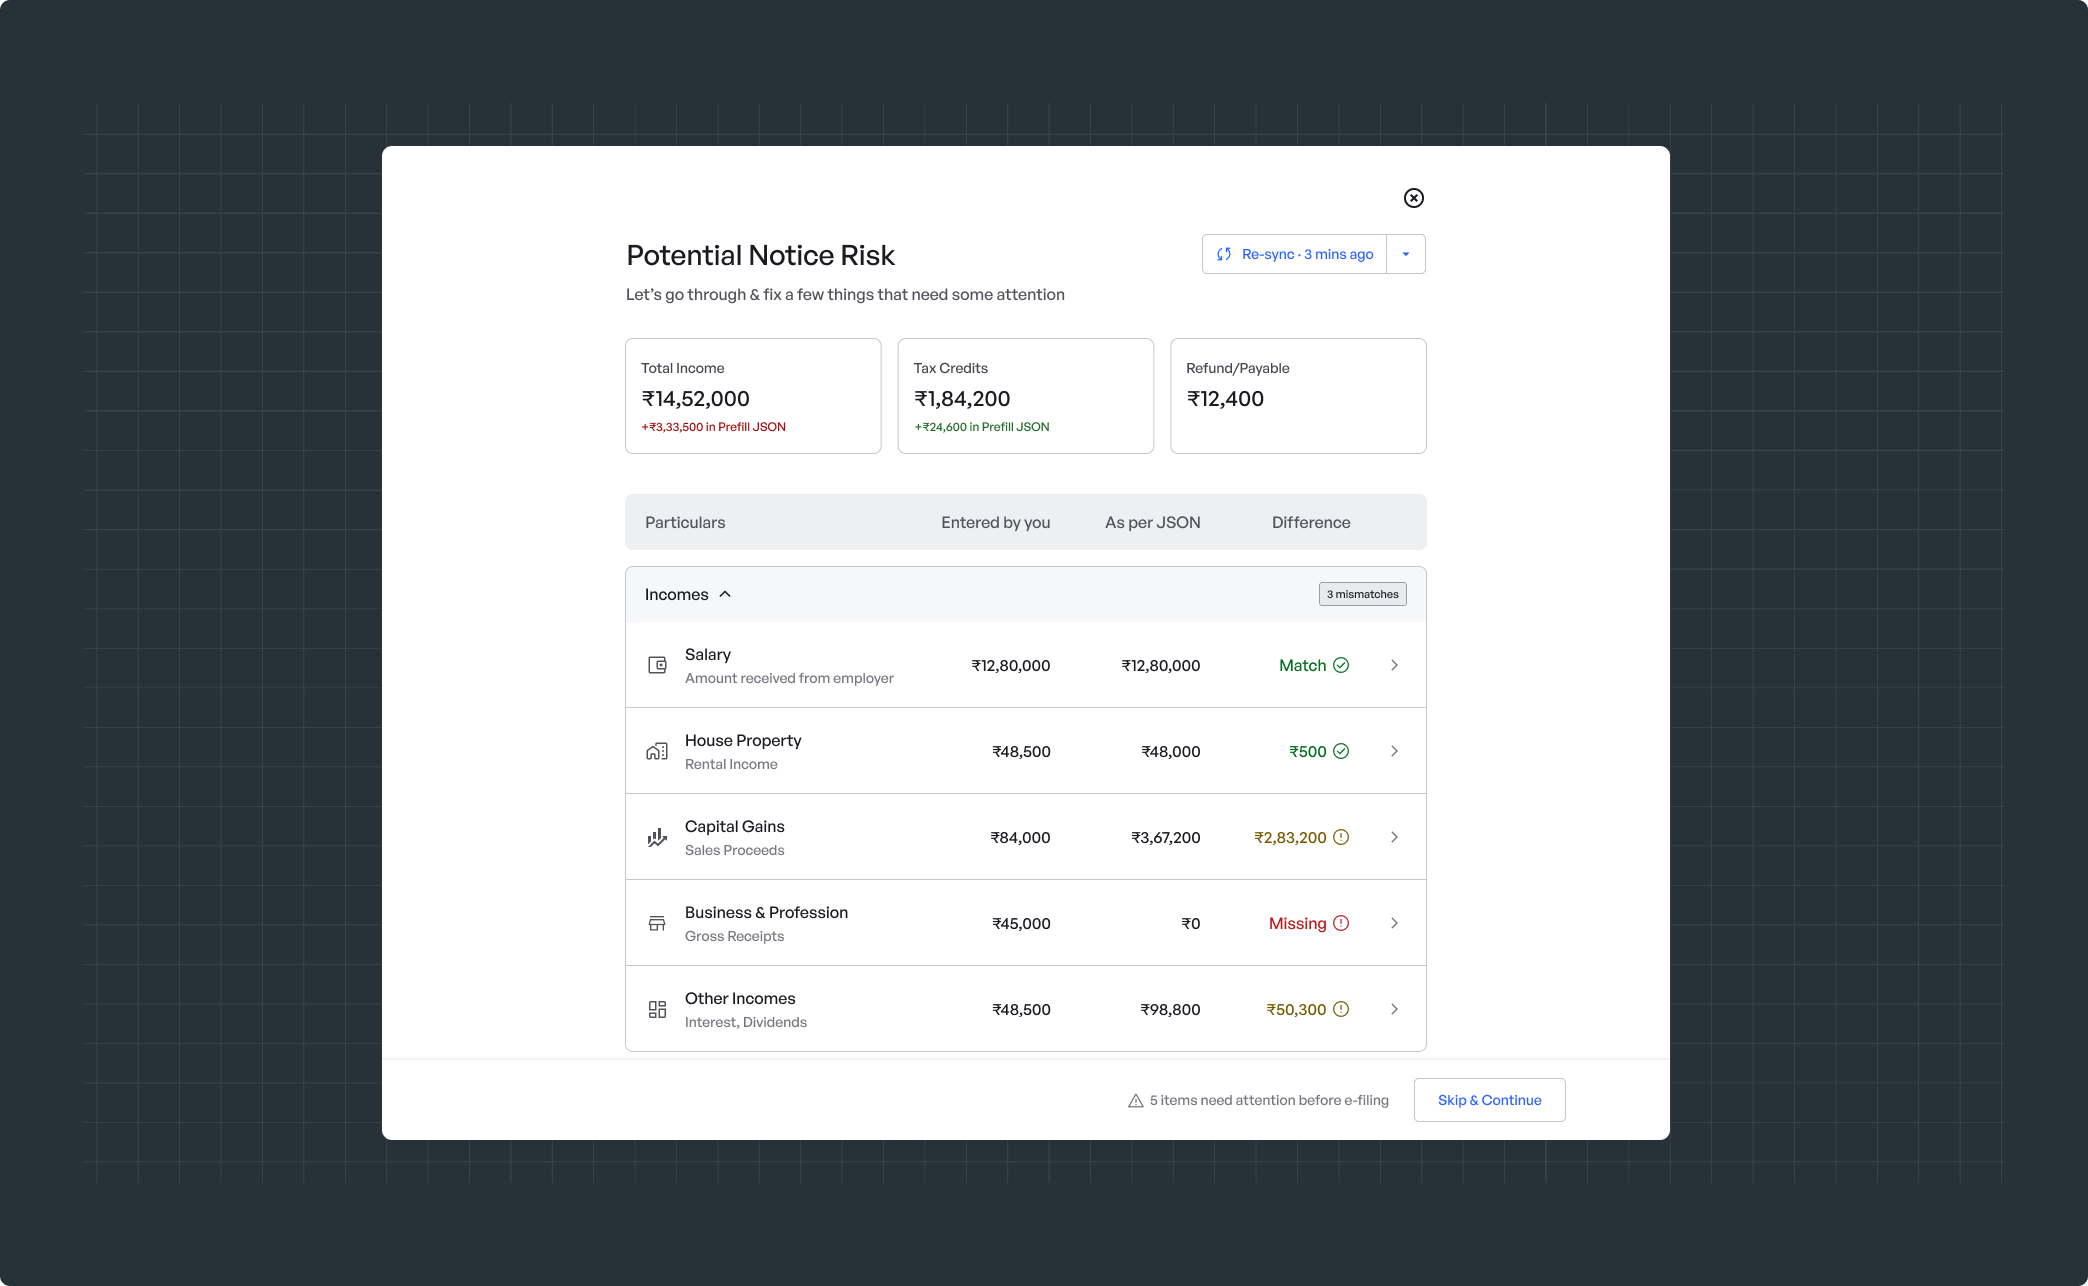2088x1286 pixels.
Task: Click '+₹24,600 in Prefill JSON' text
Action: pos(981,427)
